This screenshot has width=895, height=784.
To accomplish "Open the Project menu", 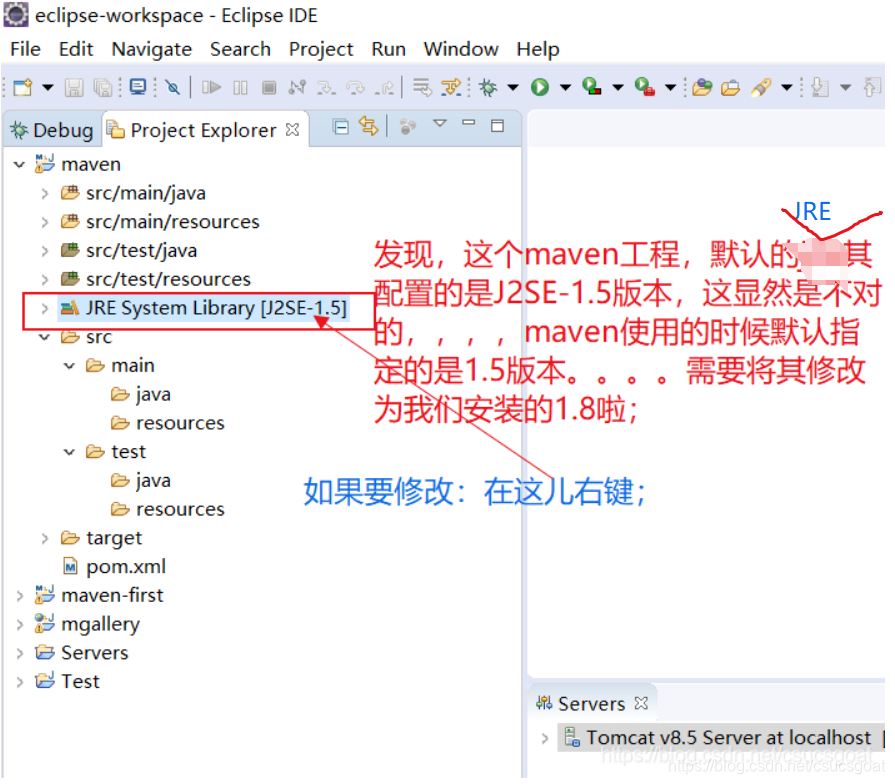I will tap(321, 50).
